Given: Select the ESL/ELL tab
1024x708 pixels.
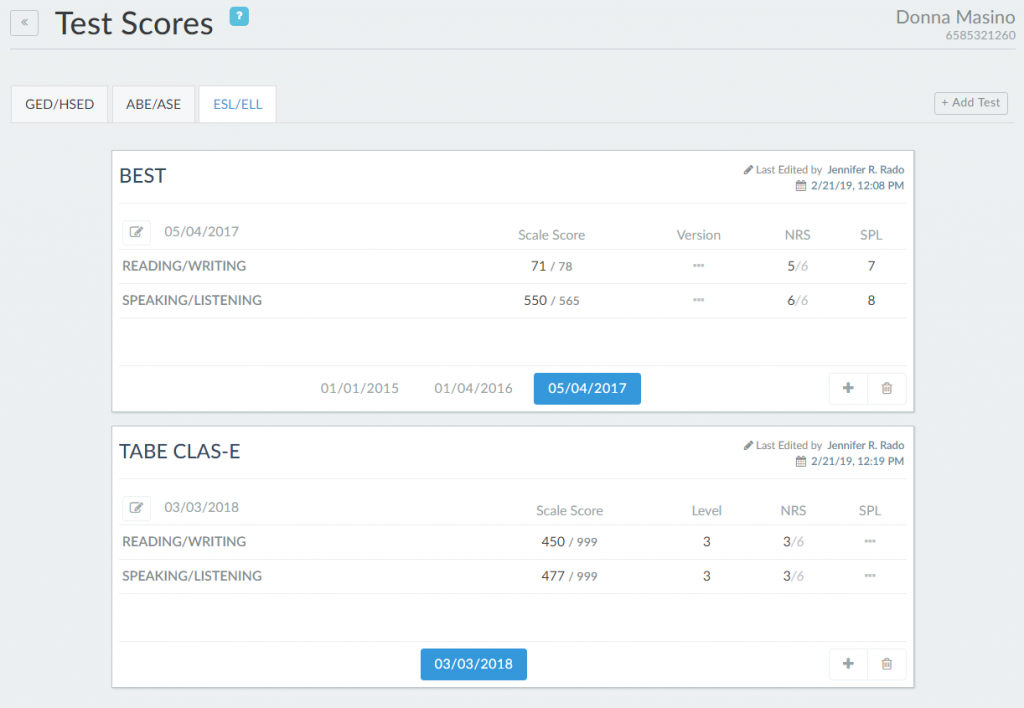Looking at the screenshot, I should pos(237,104).
